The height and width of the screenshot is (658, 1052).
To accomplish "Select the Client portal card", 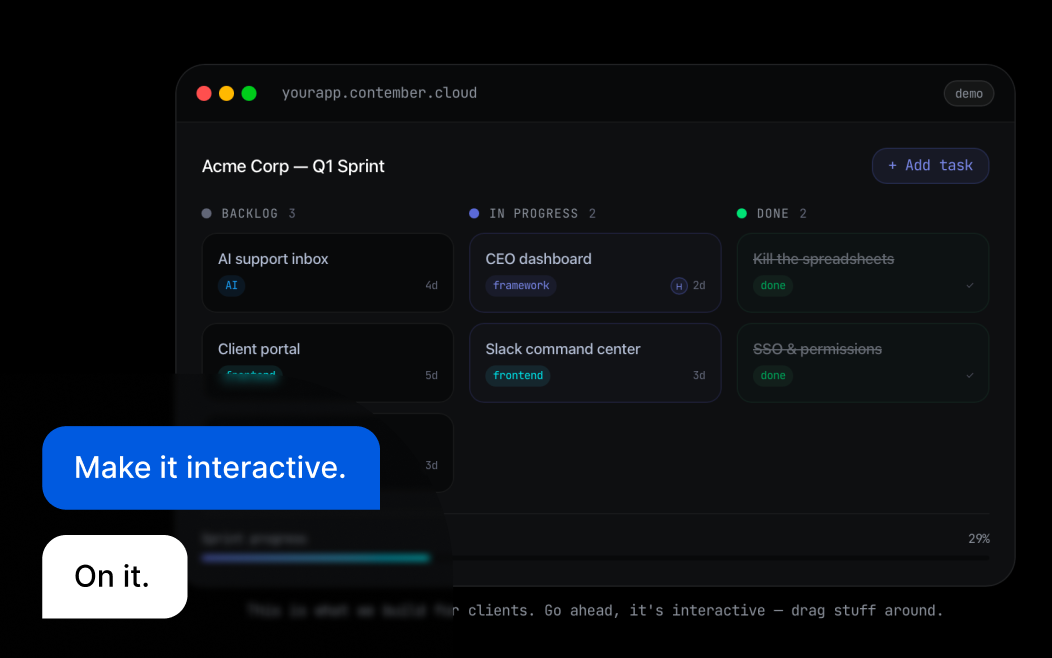I will 327,350.
